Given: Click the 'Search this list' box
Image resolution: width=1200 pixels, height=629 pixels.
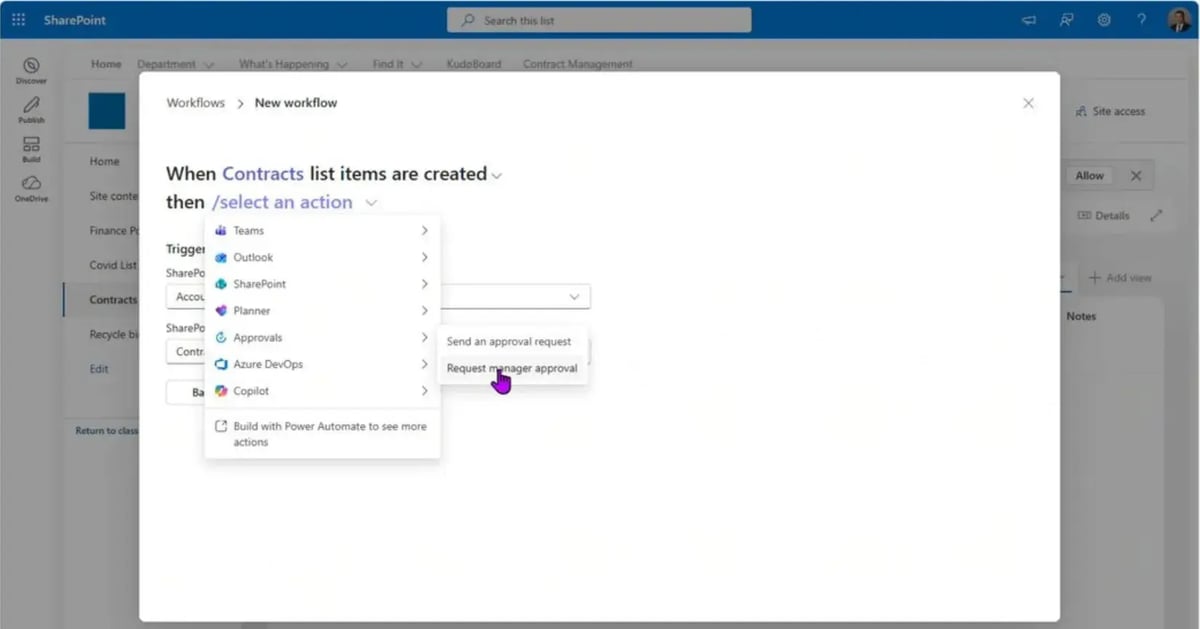Looking at the screenshot, I should [599, 20].
